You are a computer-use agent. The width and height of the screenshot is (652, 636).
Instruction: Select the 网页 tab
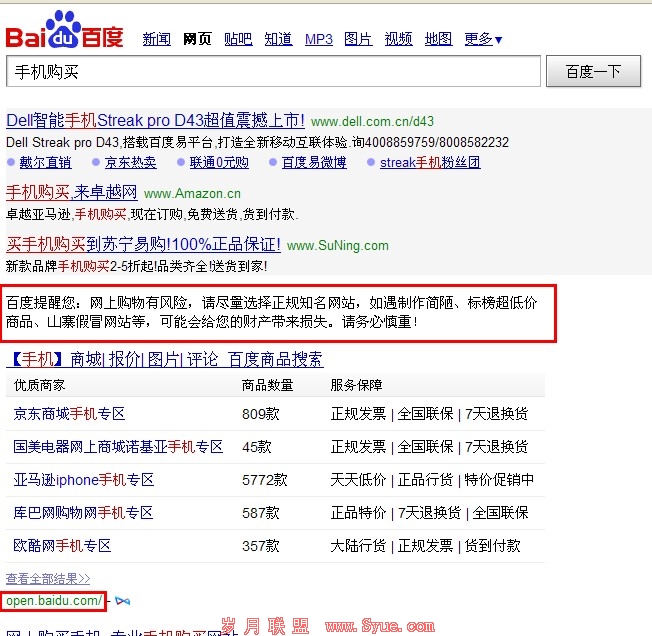[197, 39]
